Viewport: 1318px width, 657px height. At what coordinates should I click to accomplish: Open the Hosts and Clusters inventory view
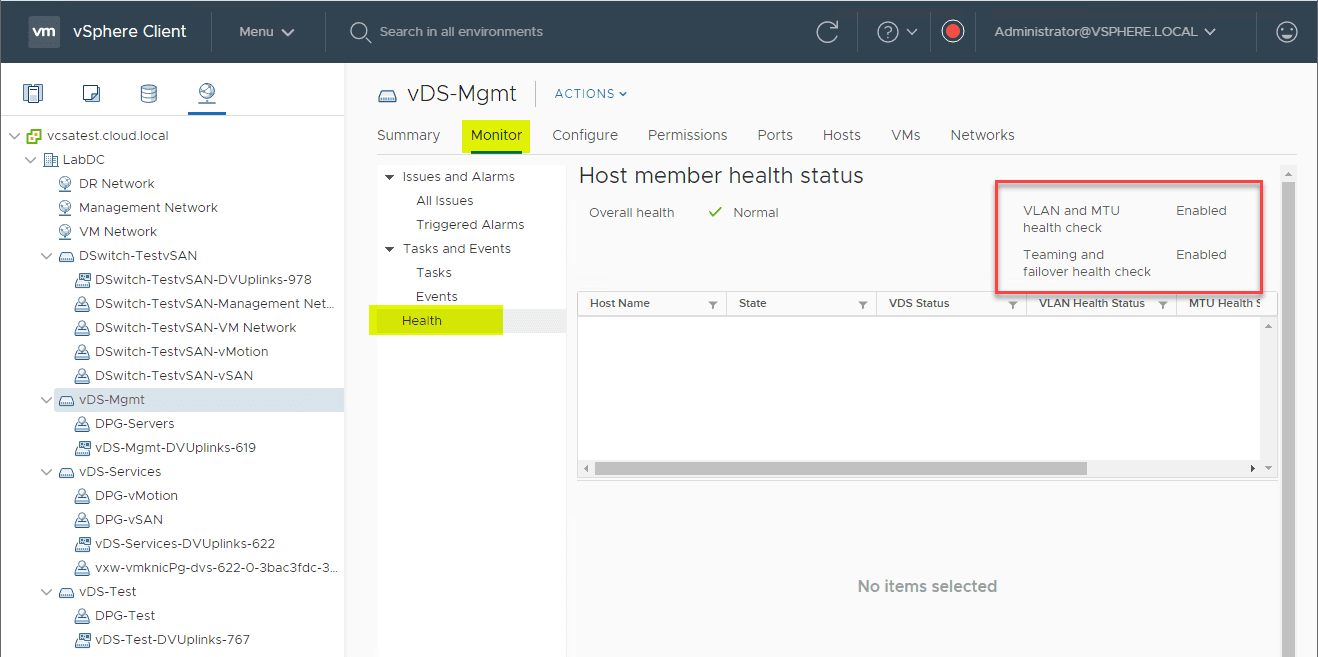pos(33,94)
